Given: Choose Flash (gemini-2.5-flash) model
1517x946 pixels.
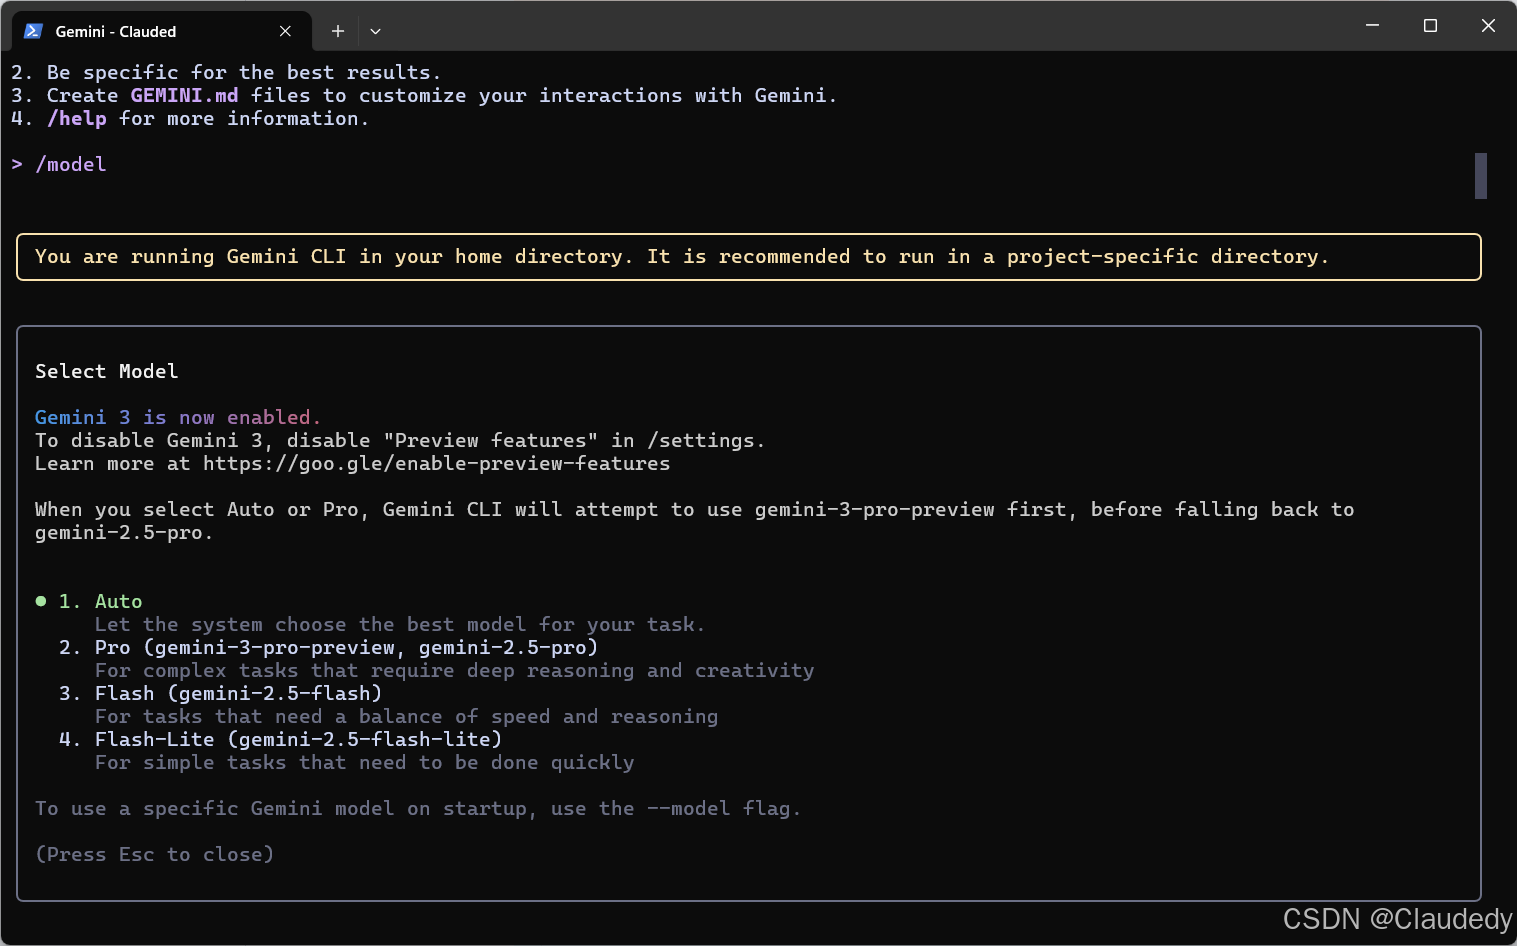Looking at the screenshot, I should pyautogui.click(x=220, y=693).
